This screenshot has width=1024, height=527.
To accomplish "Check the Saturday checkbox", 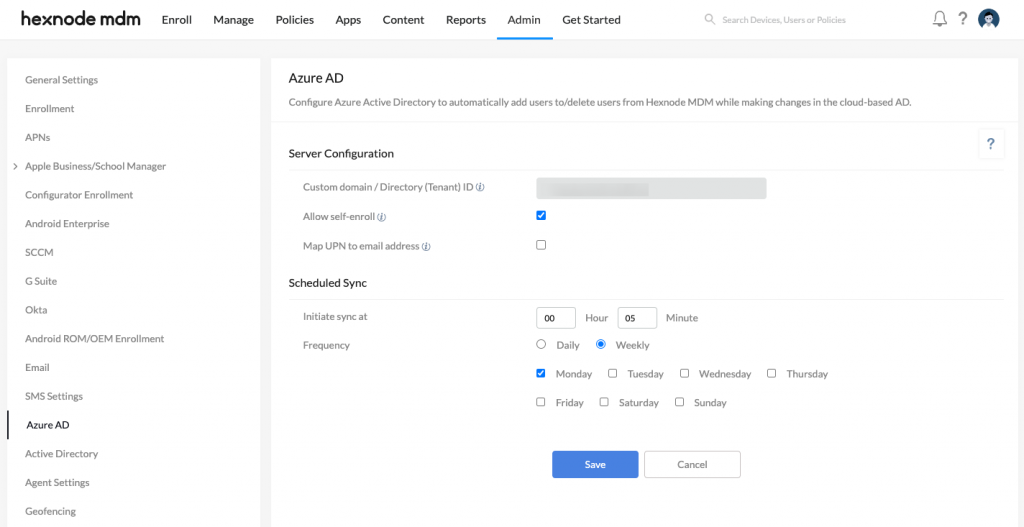I will pos(604,402).
